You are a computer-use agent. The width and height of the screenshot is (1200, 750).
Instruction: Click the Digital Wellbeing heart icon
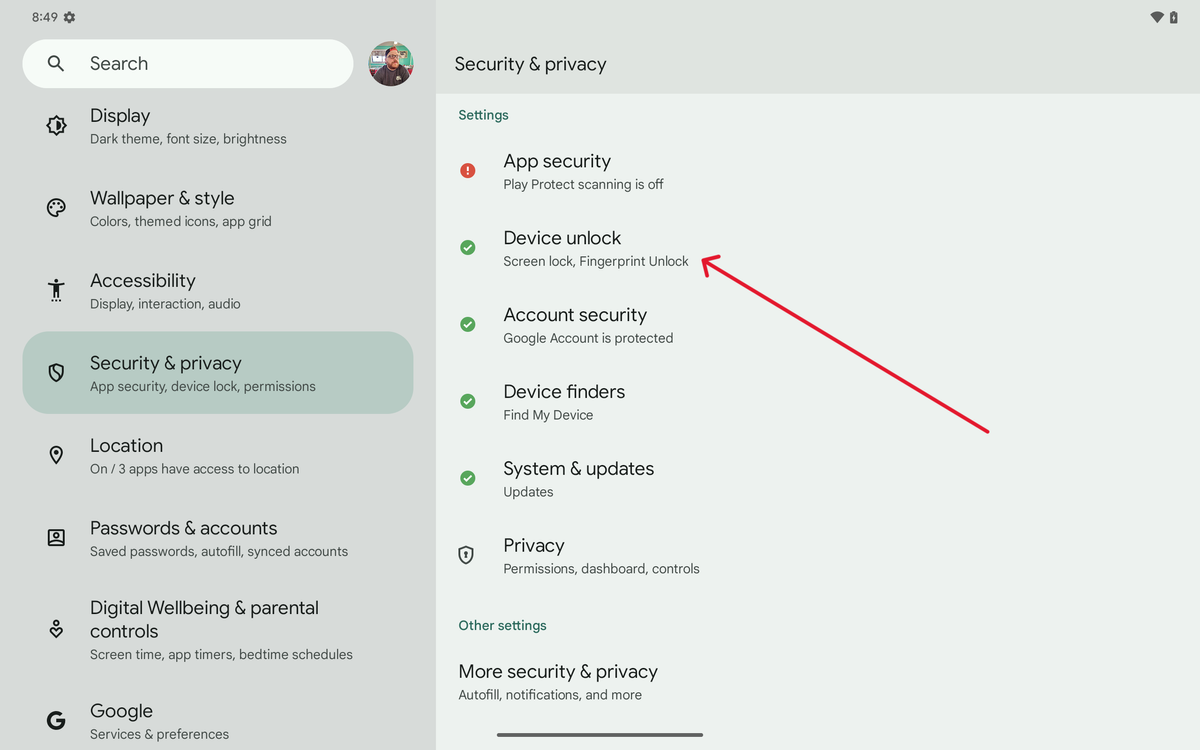(56, 629)
